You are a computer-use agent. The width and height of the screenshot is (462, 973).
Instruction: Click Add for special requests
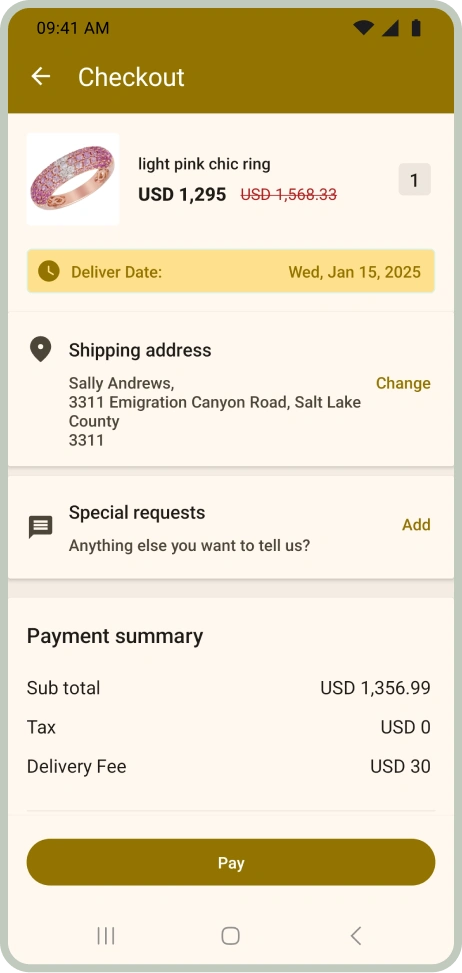[x=416, y=525]
